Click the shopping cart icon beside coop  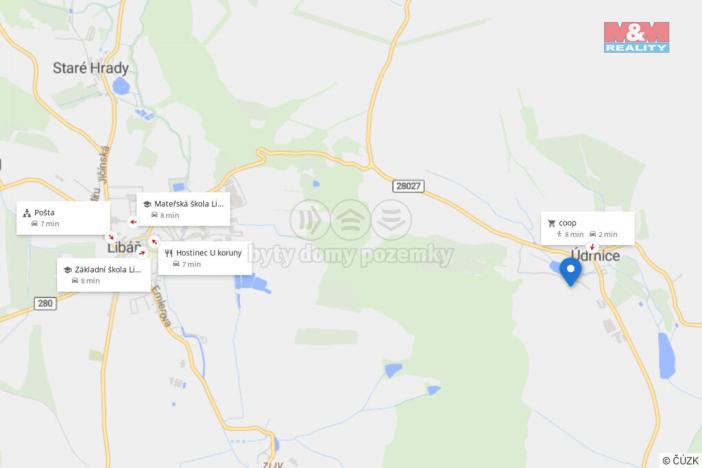[551, 223]
